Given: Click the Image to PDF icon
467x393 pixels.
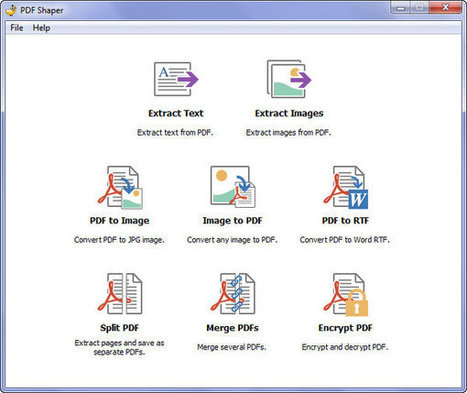Looking at the screenshot, I should point(233,187).
